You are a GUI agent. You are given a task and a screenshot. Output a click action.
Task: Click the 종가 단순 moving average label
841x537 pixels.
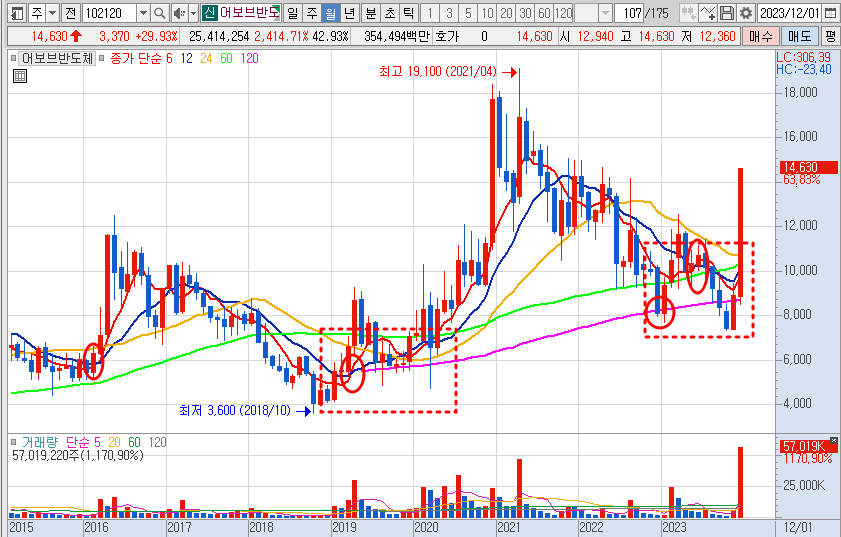tap(135, 58)
